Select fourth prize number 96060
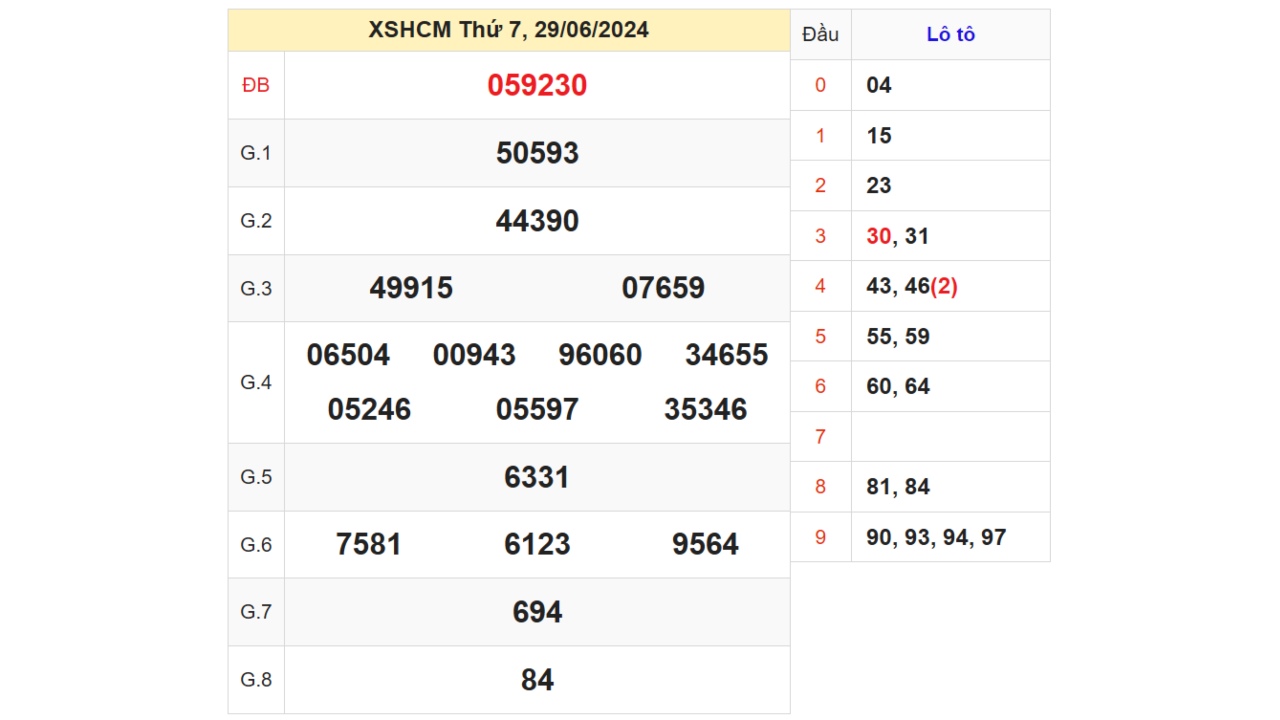Viewport: 1280px width, 720px height. pos(600,355)
